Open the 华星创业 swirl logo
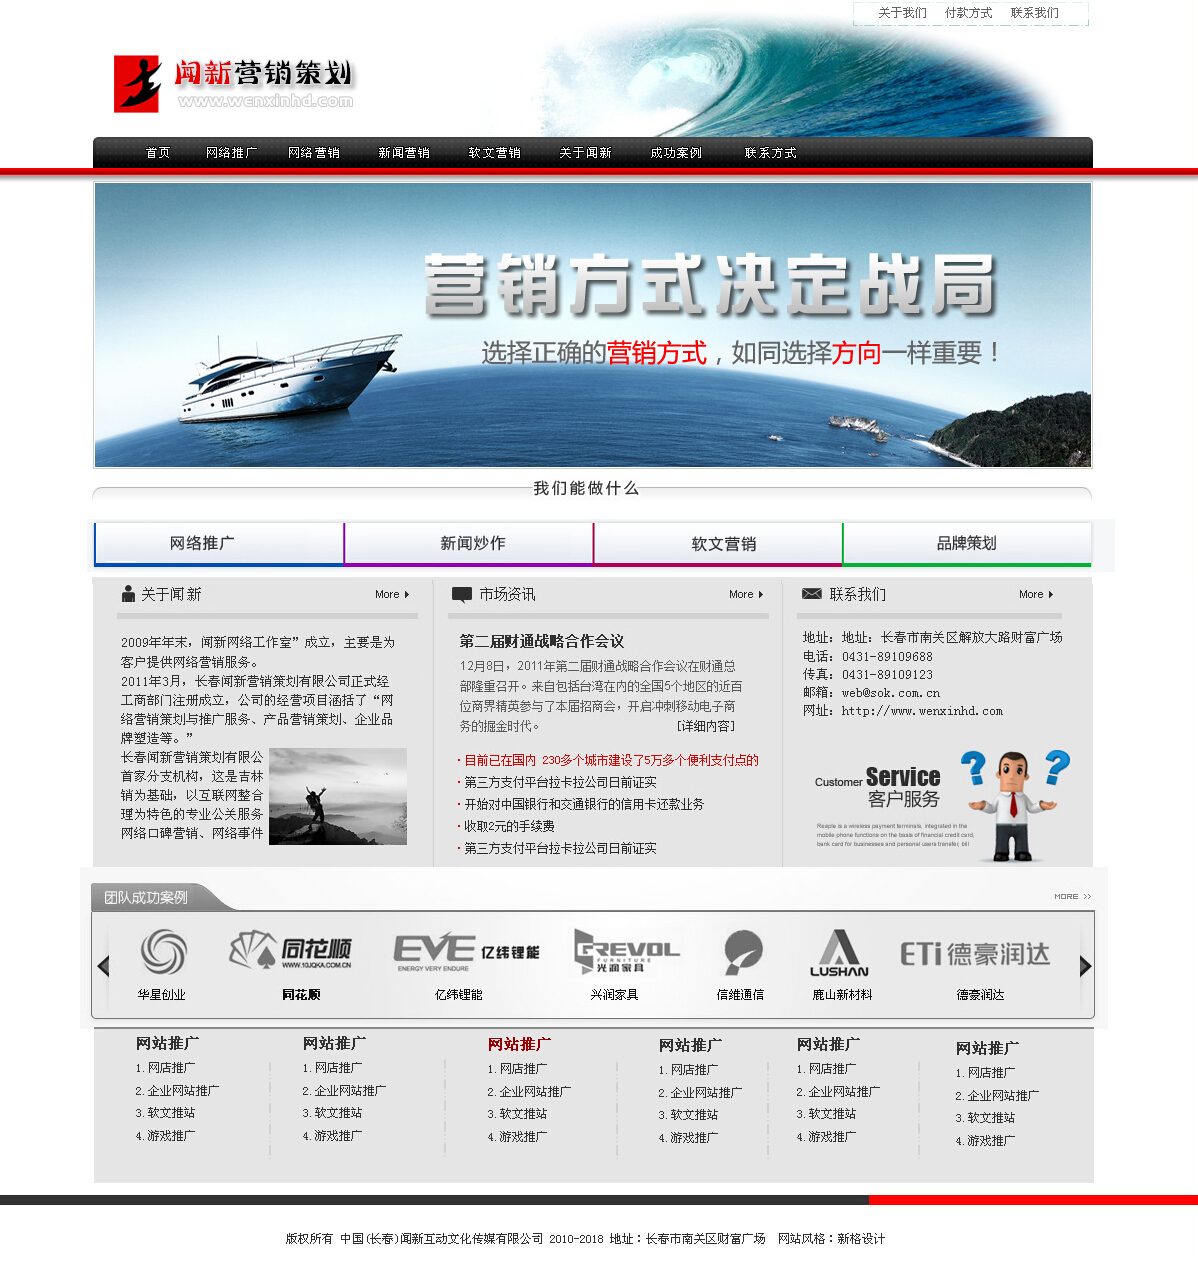Screen dimensions: 1198x1266 tap(163, 951)
